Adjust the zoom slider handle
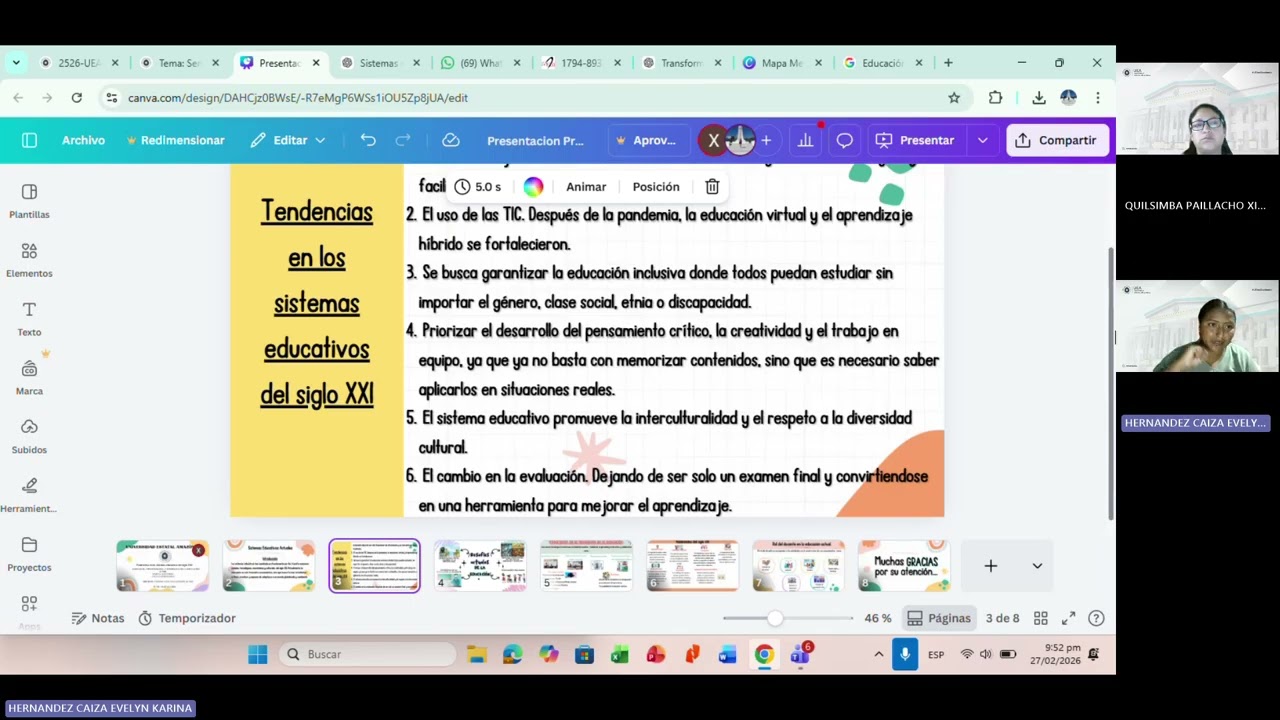 coord(776,618)
